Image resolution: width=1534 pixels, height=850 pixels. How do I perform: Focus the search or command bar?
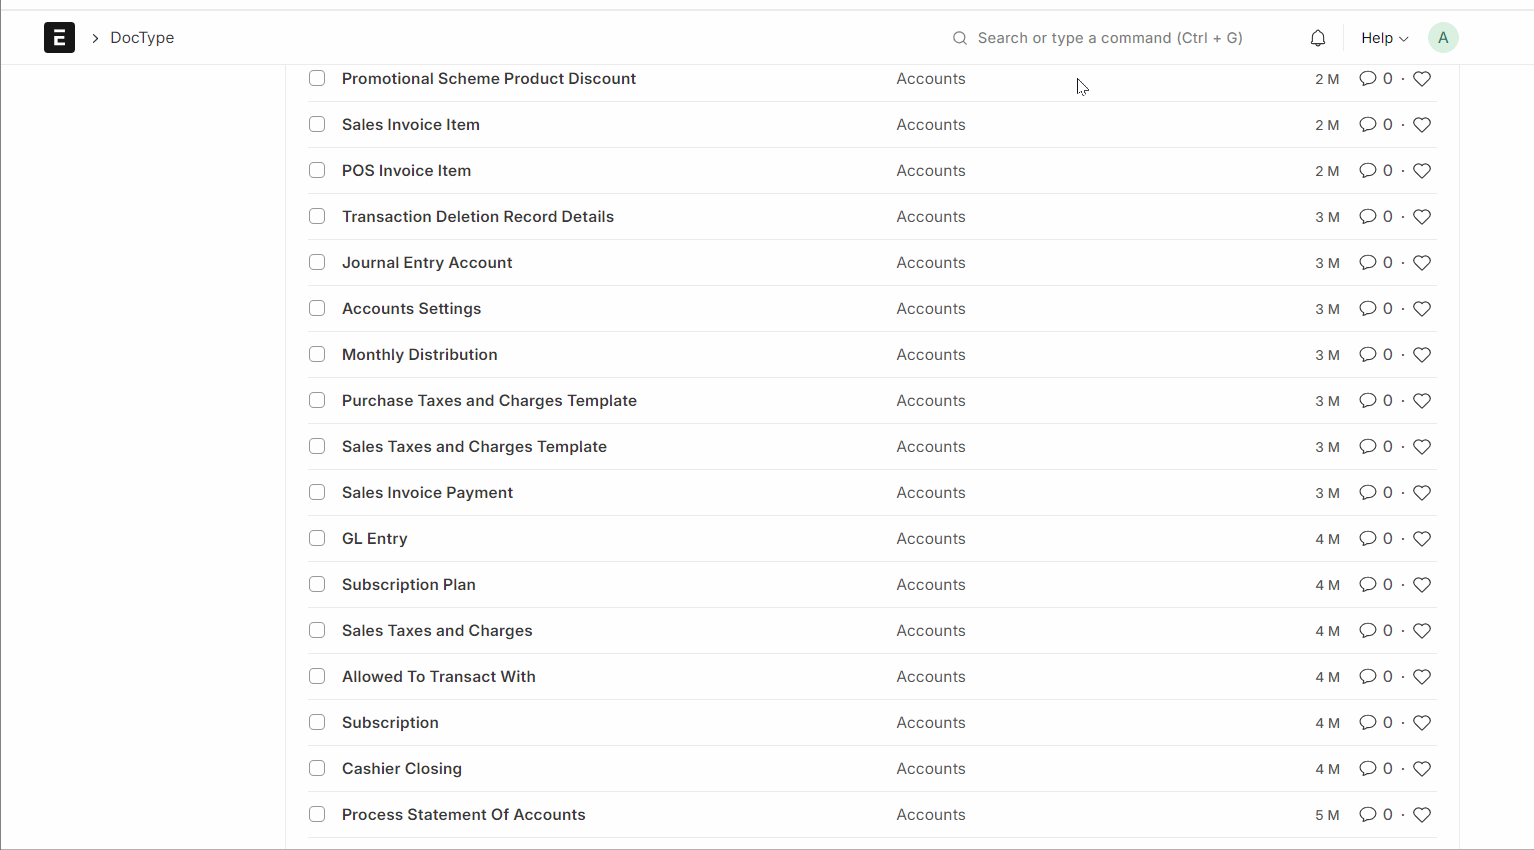pos(1110,38)
